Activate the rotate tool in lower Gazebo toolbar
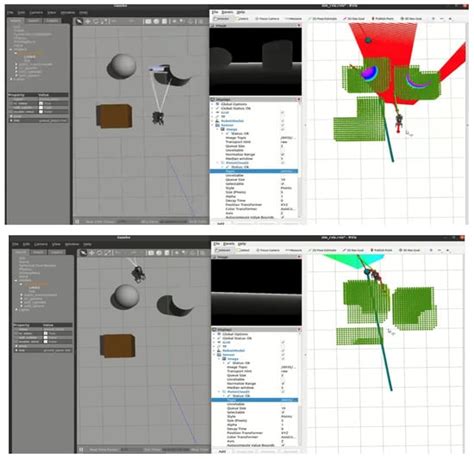Viewport: 474px width, 459px height. click(x=99, y=253)
